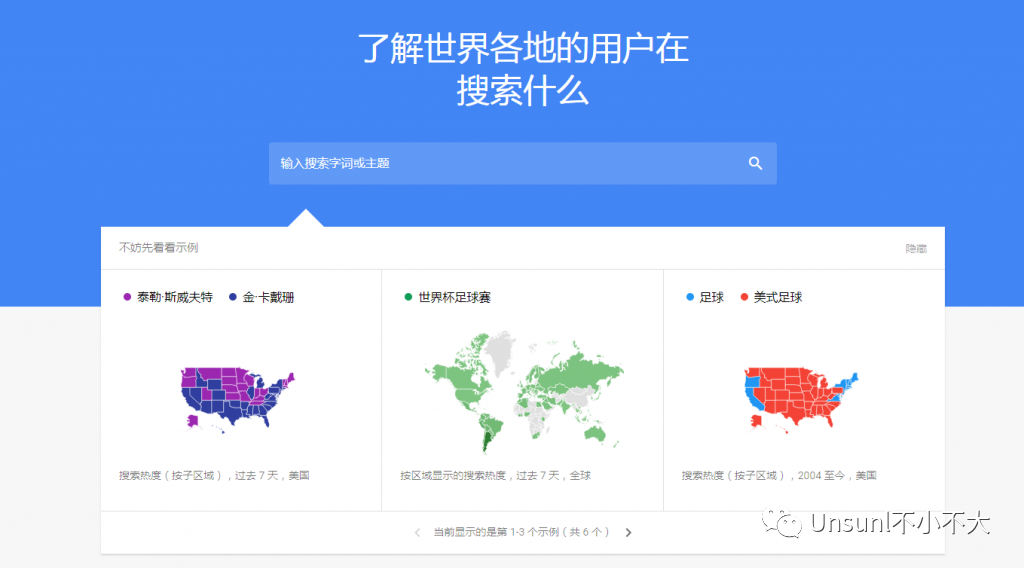This screenshot has width=1024, height=568.
Task: Click the 世界杯足球赛 legend label
Action: pyautogui.click(x=455, y=297)
